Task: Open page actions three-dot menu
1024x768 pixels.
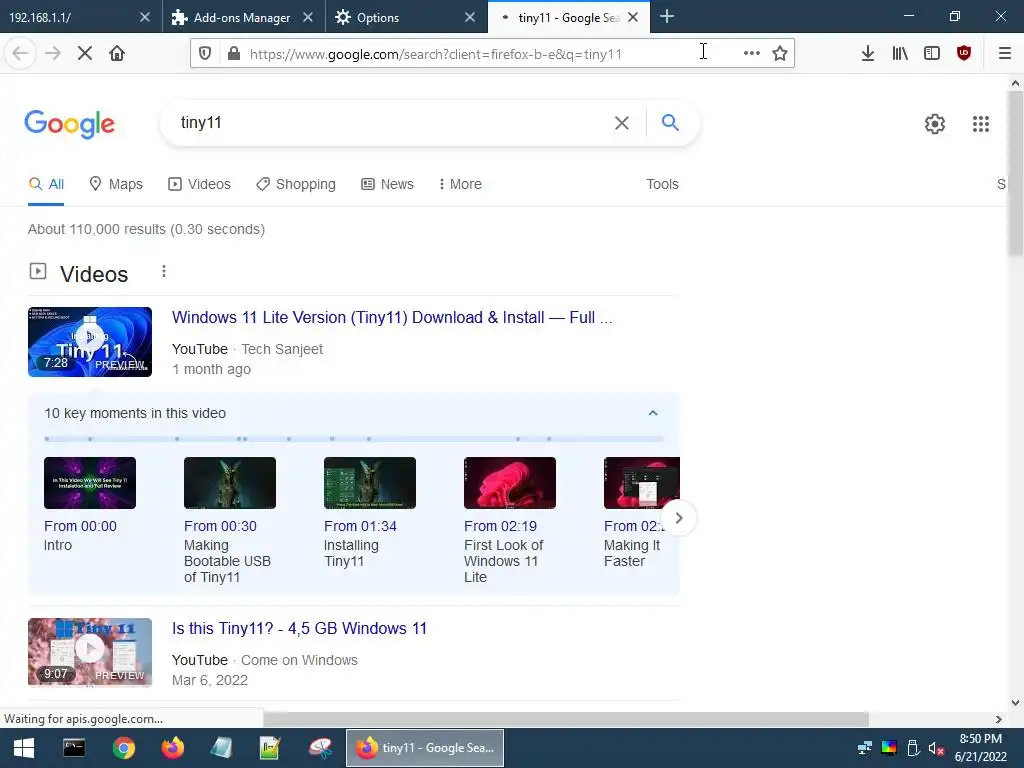Action: tap(752, 54)
